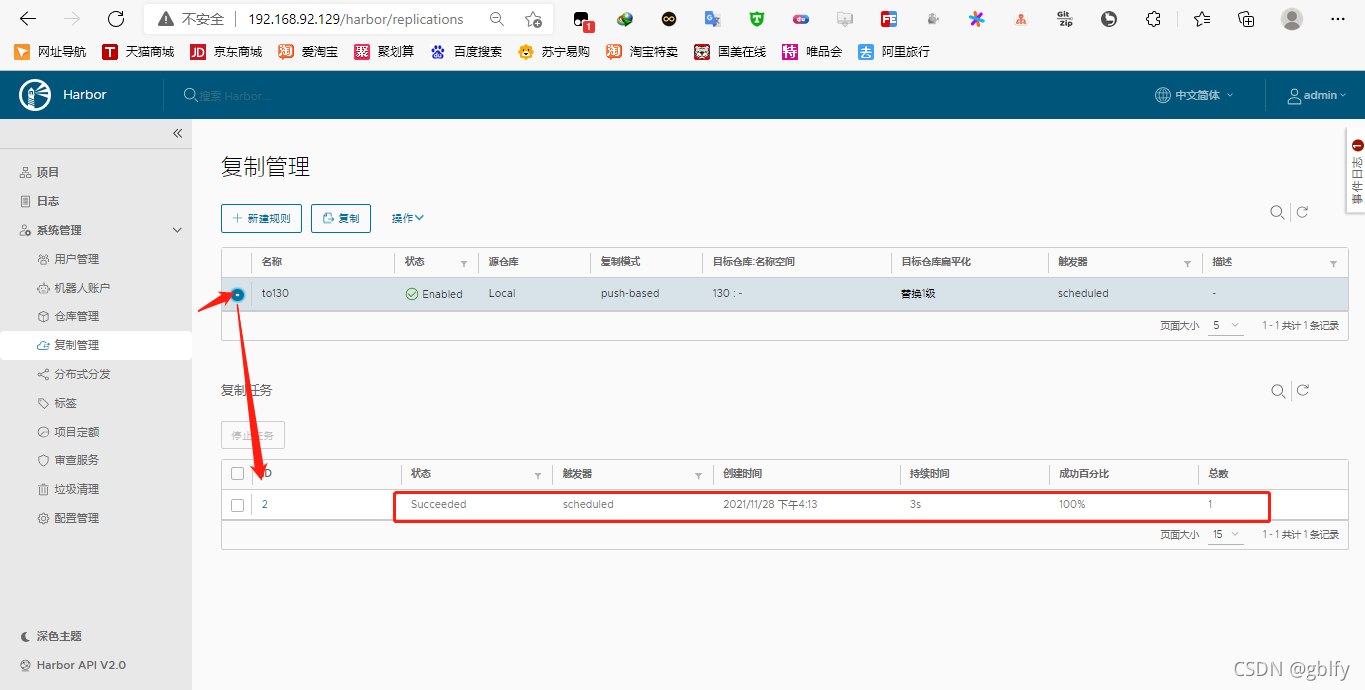Select the to130 rule radio button

click(237, 294)
